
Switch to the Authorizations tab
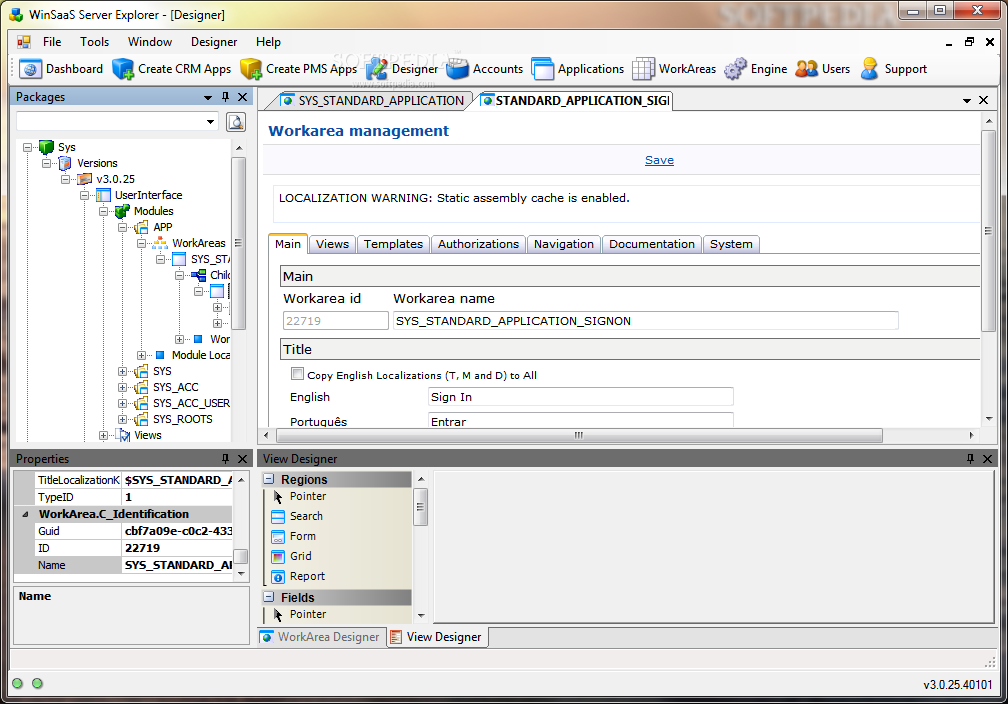point(478,244)
